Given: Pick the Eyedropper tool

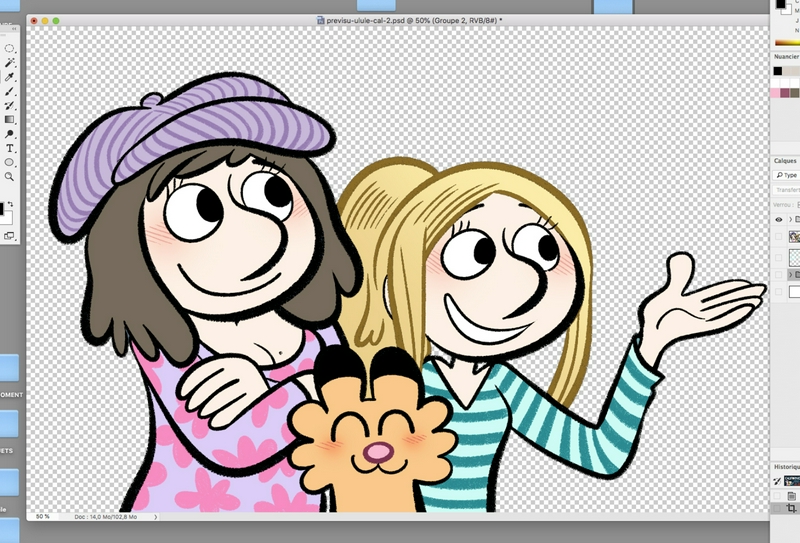Looking at the screenshot, I should point(10,76).
